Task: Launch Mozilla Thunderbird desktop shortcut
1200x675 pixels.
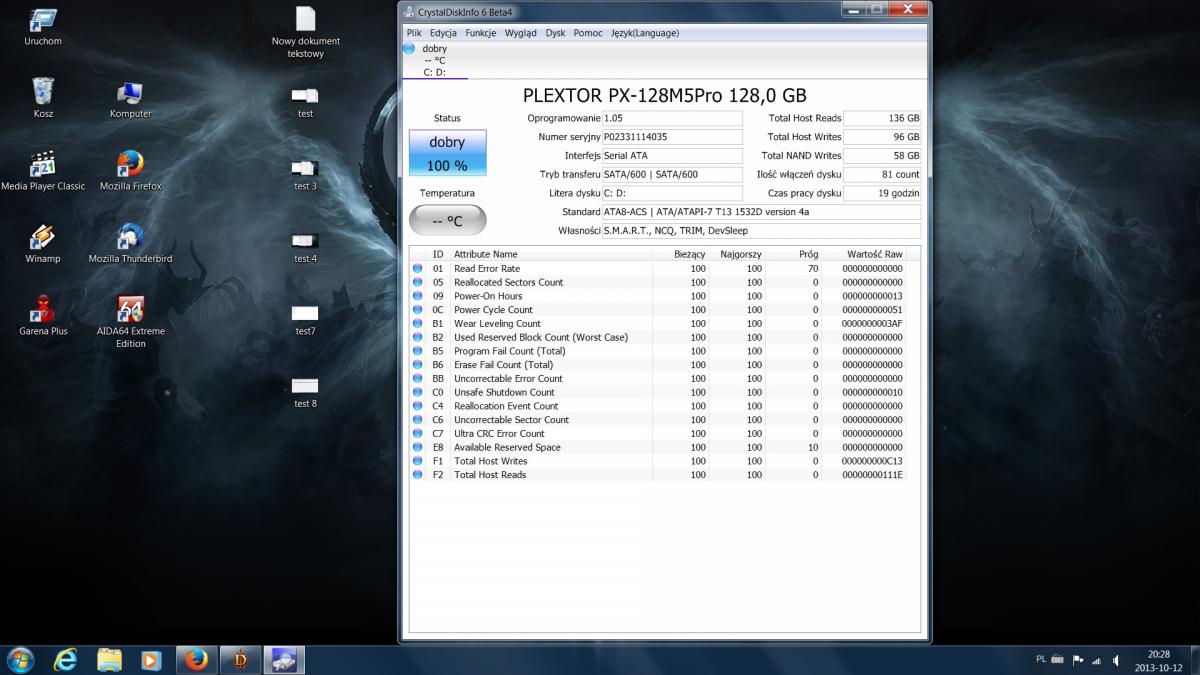Action: [x=130, y=243]
